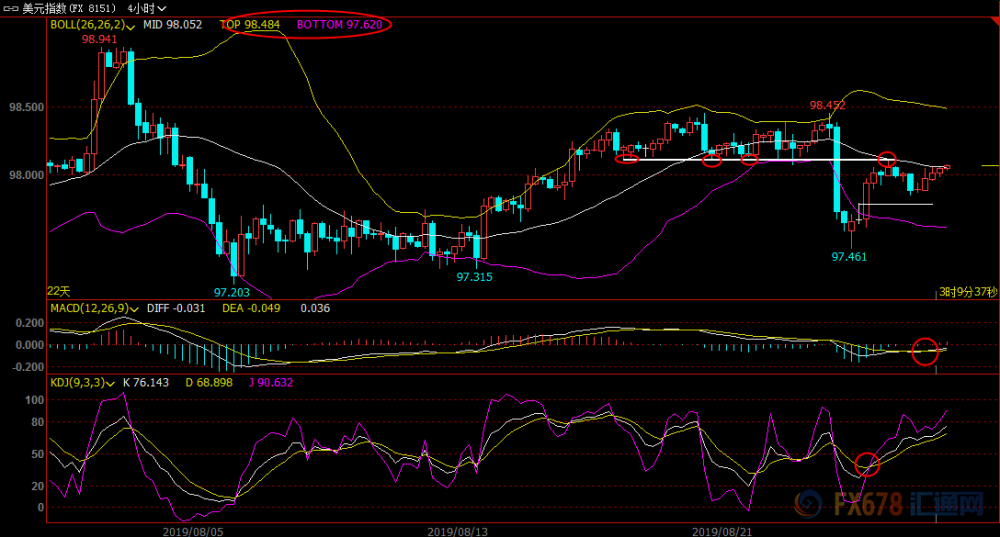1000x537 pixels.
Task: Click the 50 level on KDJ axis
Action: click(x=38, y=454)
